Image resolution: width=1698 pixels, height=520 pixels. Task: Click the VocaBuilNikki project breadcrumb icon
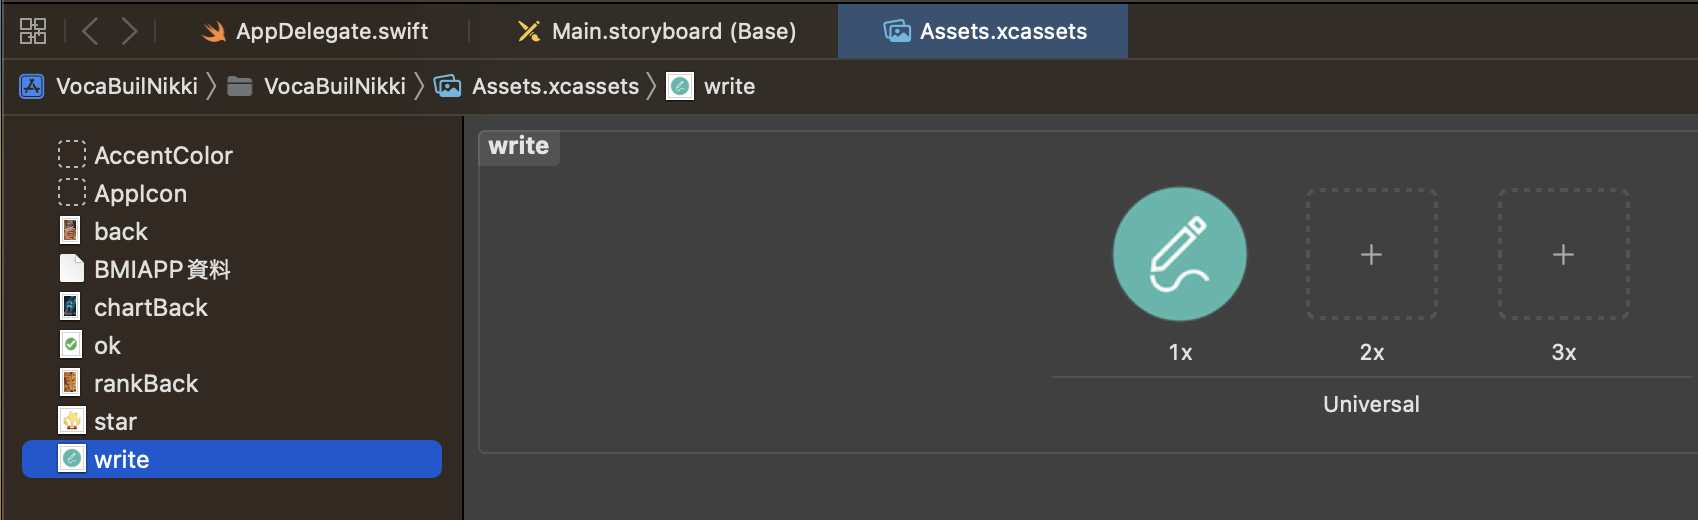(x=32, y=86)
